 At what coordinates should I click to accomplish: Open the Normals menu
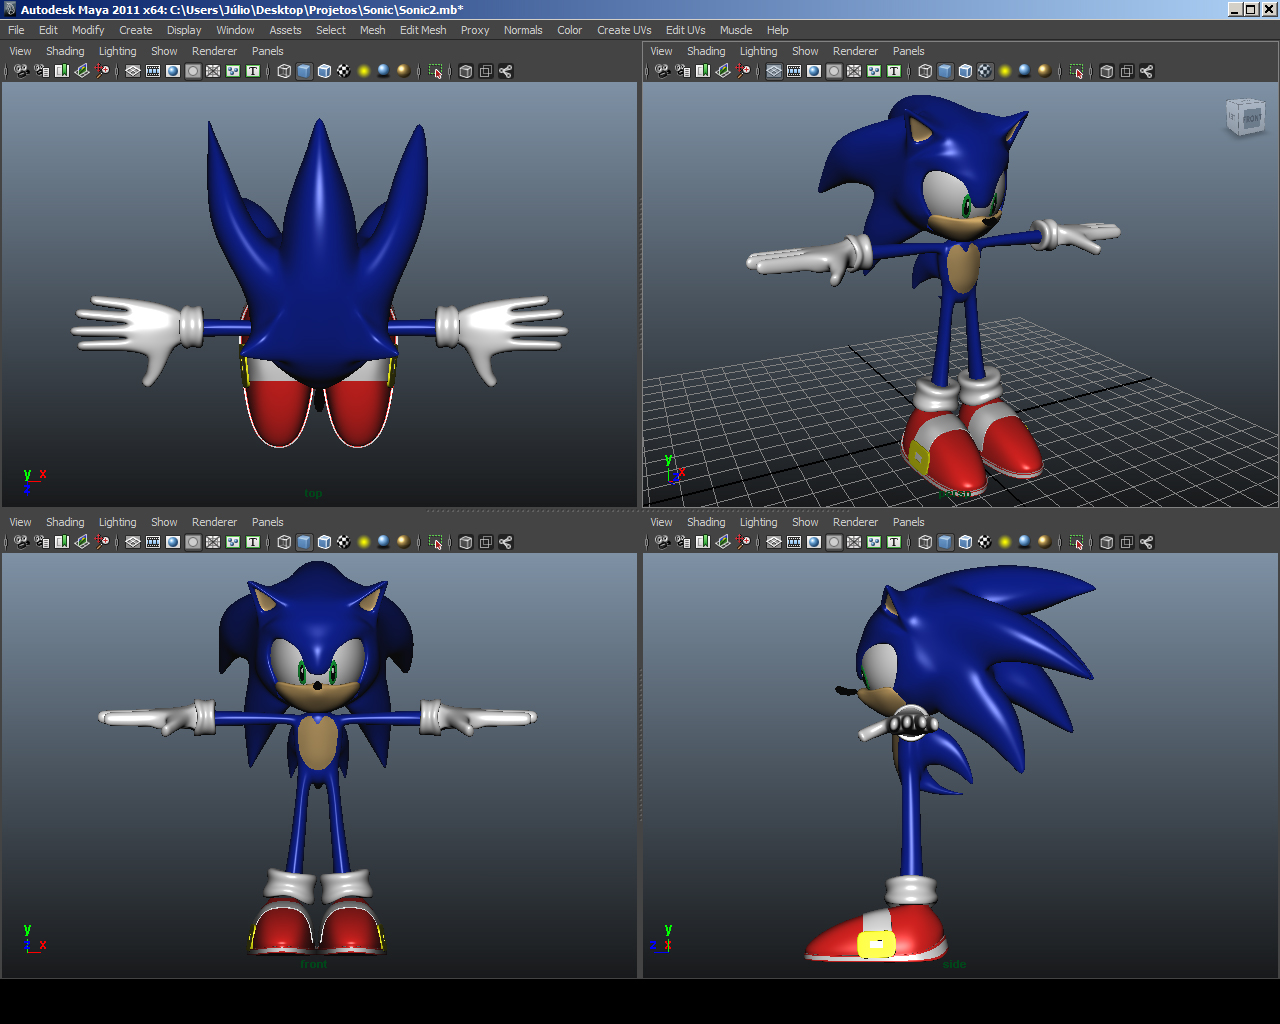[523, 30]
